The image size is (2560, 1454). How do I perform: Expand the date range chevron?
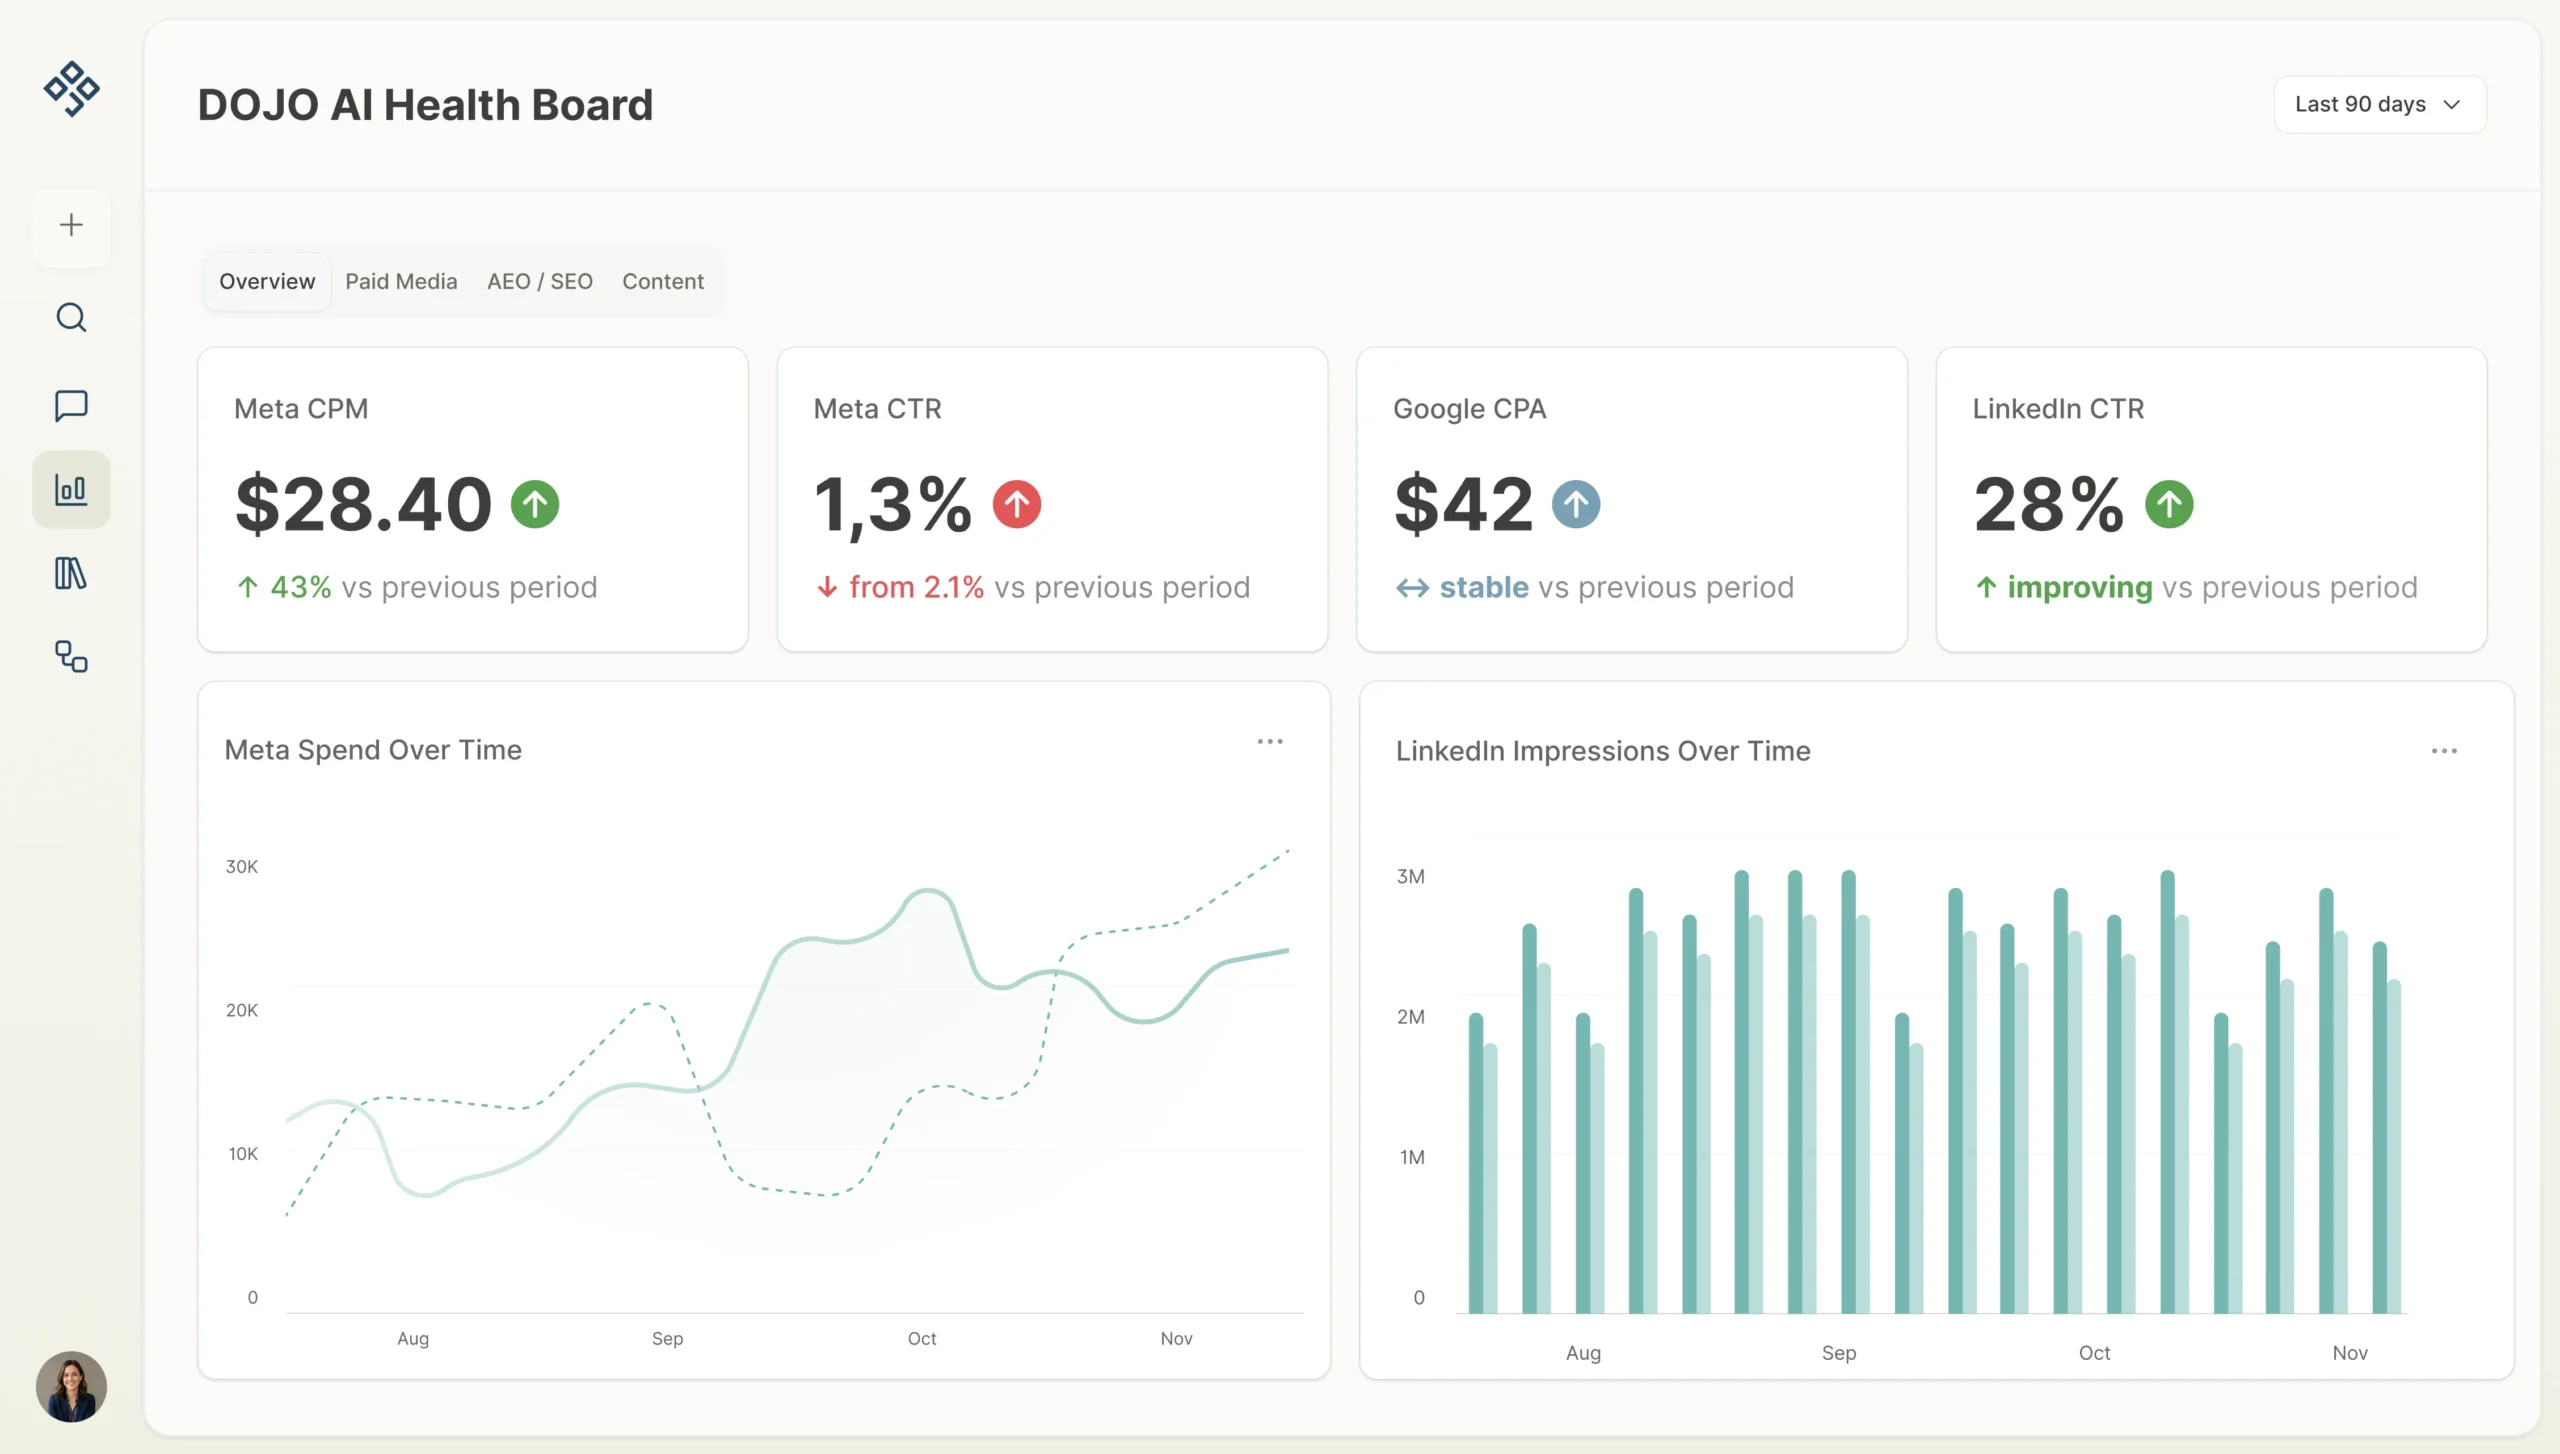(2452, 104)
